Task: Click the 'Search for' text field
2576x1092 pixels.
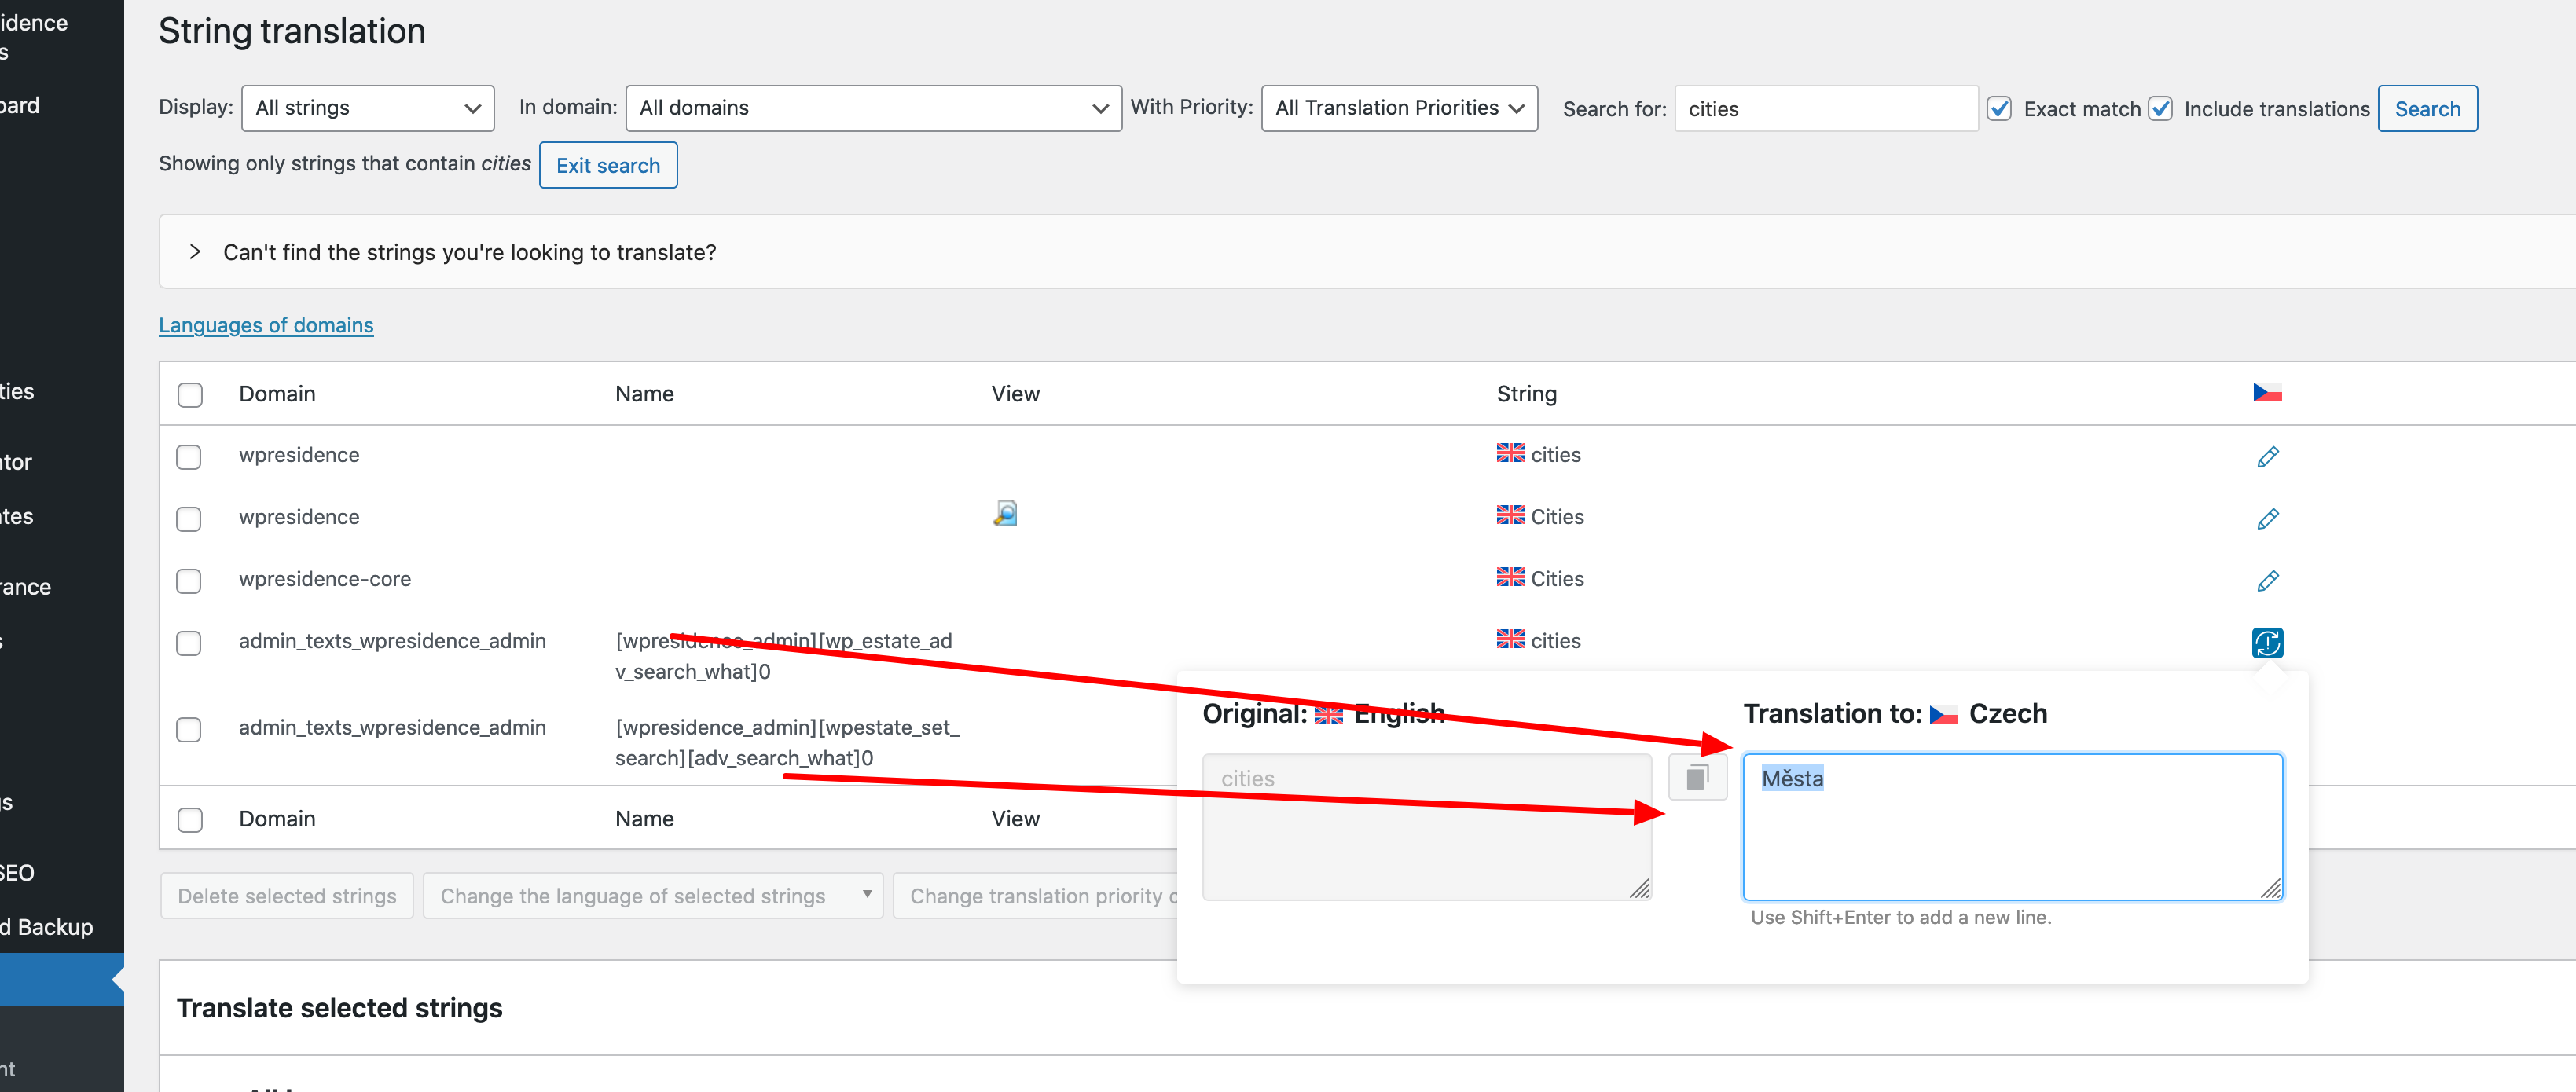Action: click(1825, 108)
